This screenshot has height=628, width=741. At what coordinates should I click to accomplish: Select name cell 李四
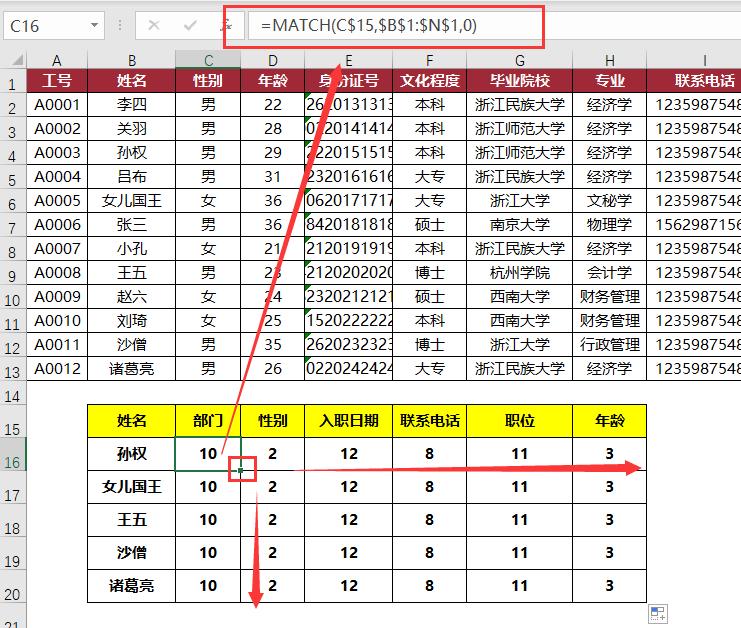pyautogui.click(x=131, y=104)
